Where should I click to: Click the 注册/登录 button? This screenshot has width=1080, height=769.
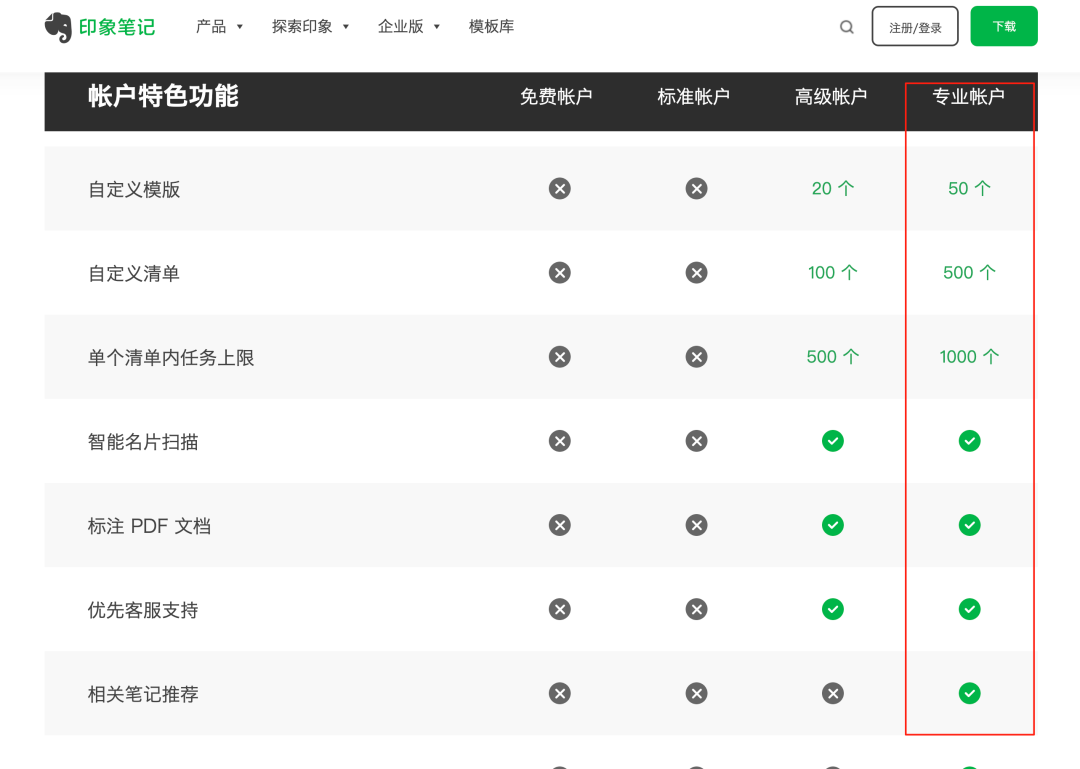[x=915, y=27]
